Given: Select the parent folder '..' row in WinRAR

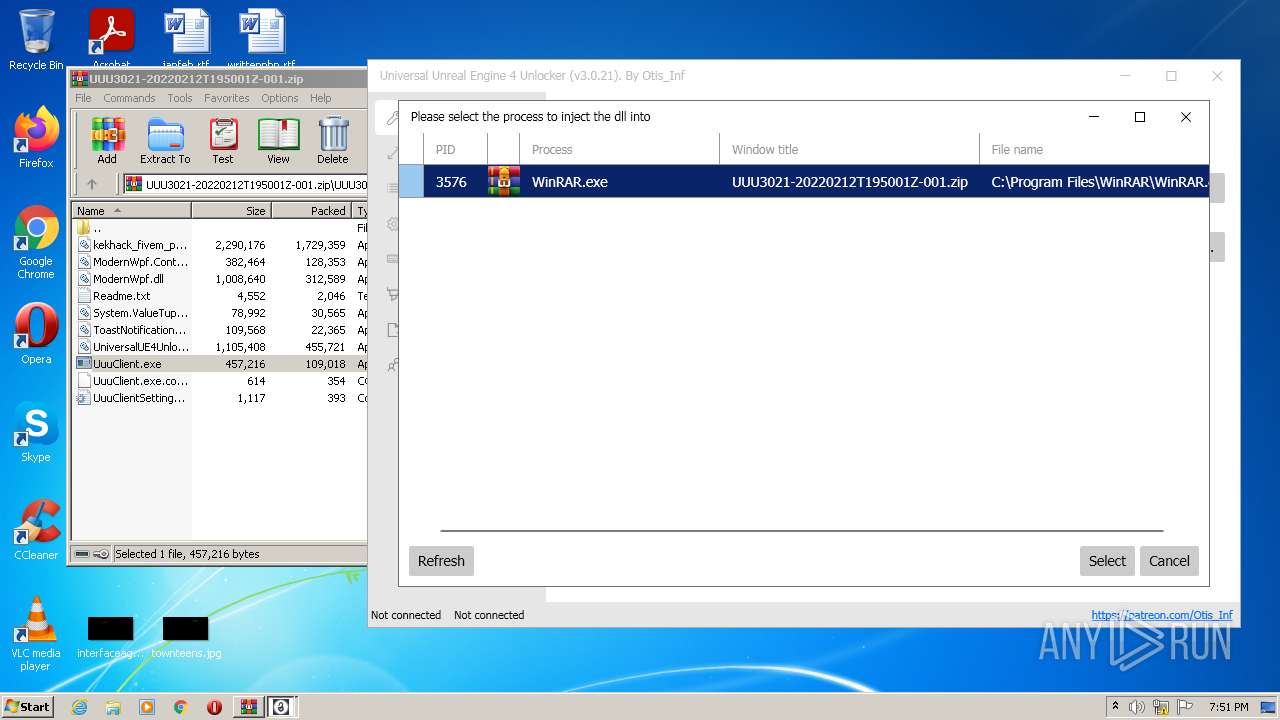Looking at the screenshot, I should (219, 228).
